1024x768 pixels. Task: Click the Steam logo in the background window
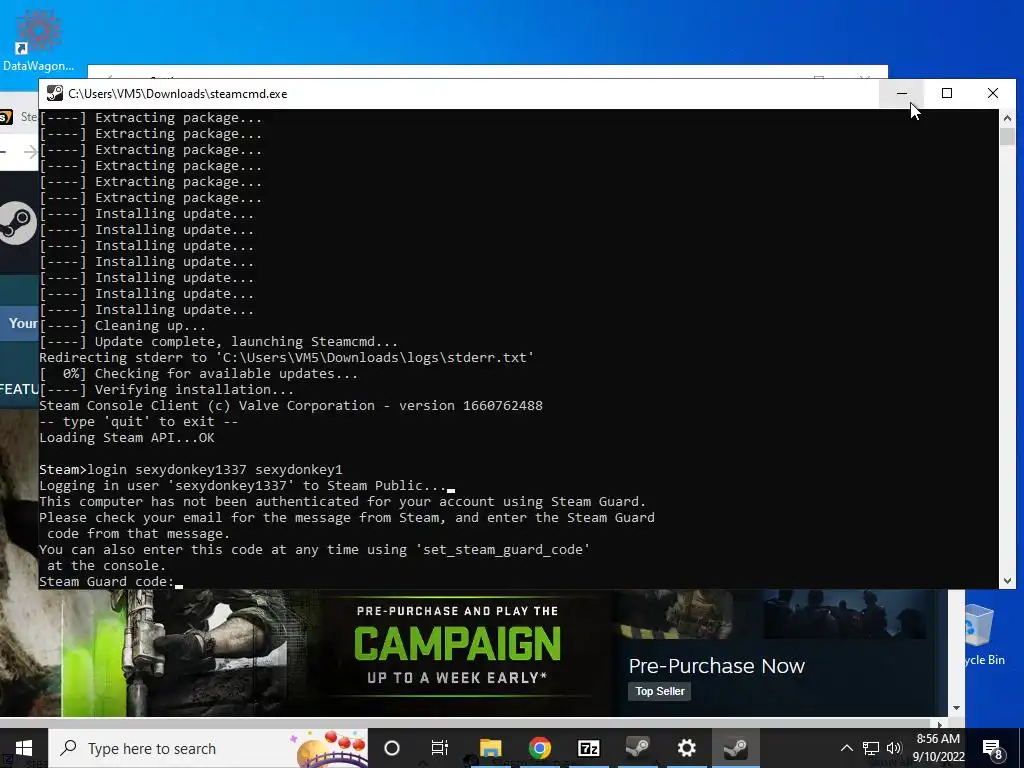[16, 223]
